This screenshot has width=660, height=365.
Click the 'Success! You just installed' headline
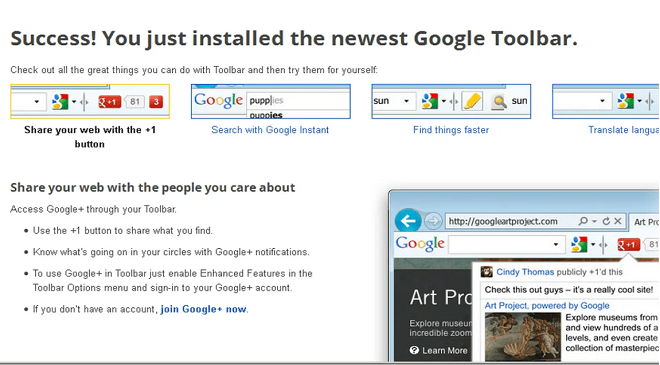click(294, 38)
